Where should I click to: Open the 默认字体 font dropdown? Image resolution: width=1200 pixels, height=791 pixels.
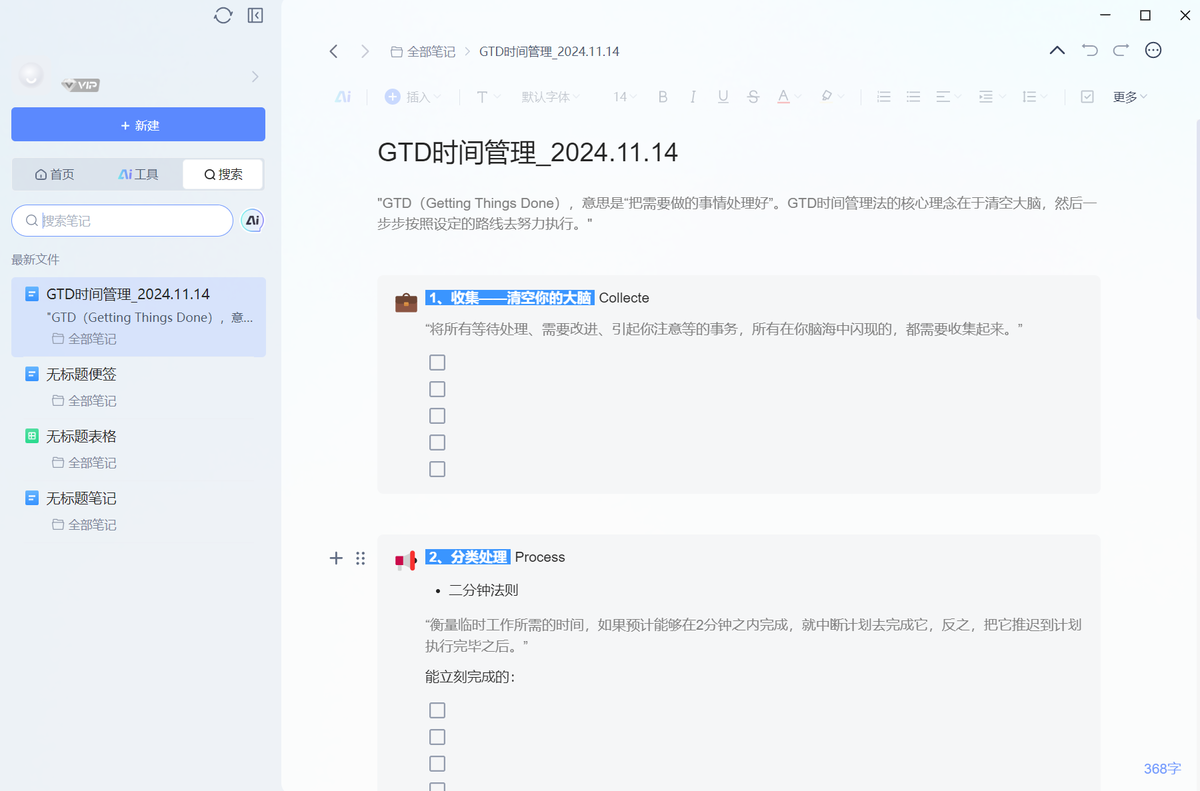551,97
